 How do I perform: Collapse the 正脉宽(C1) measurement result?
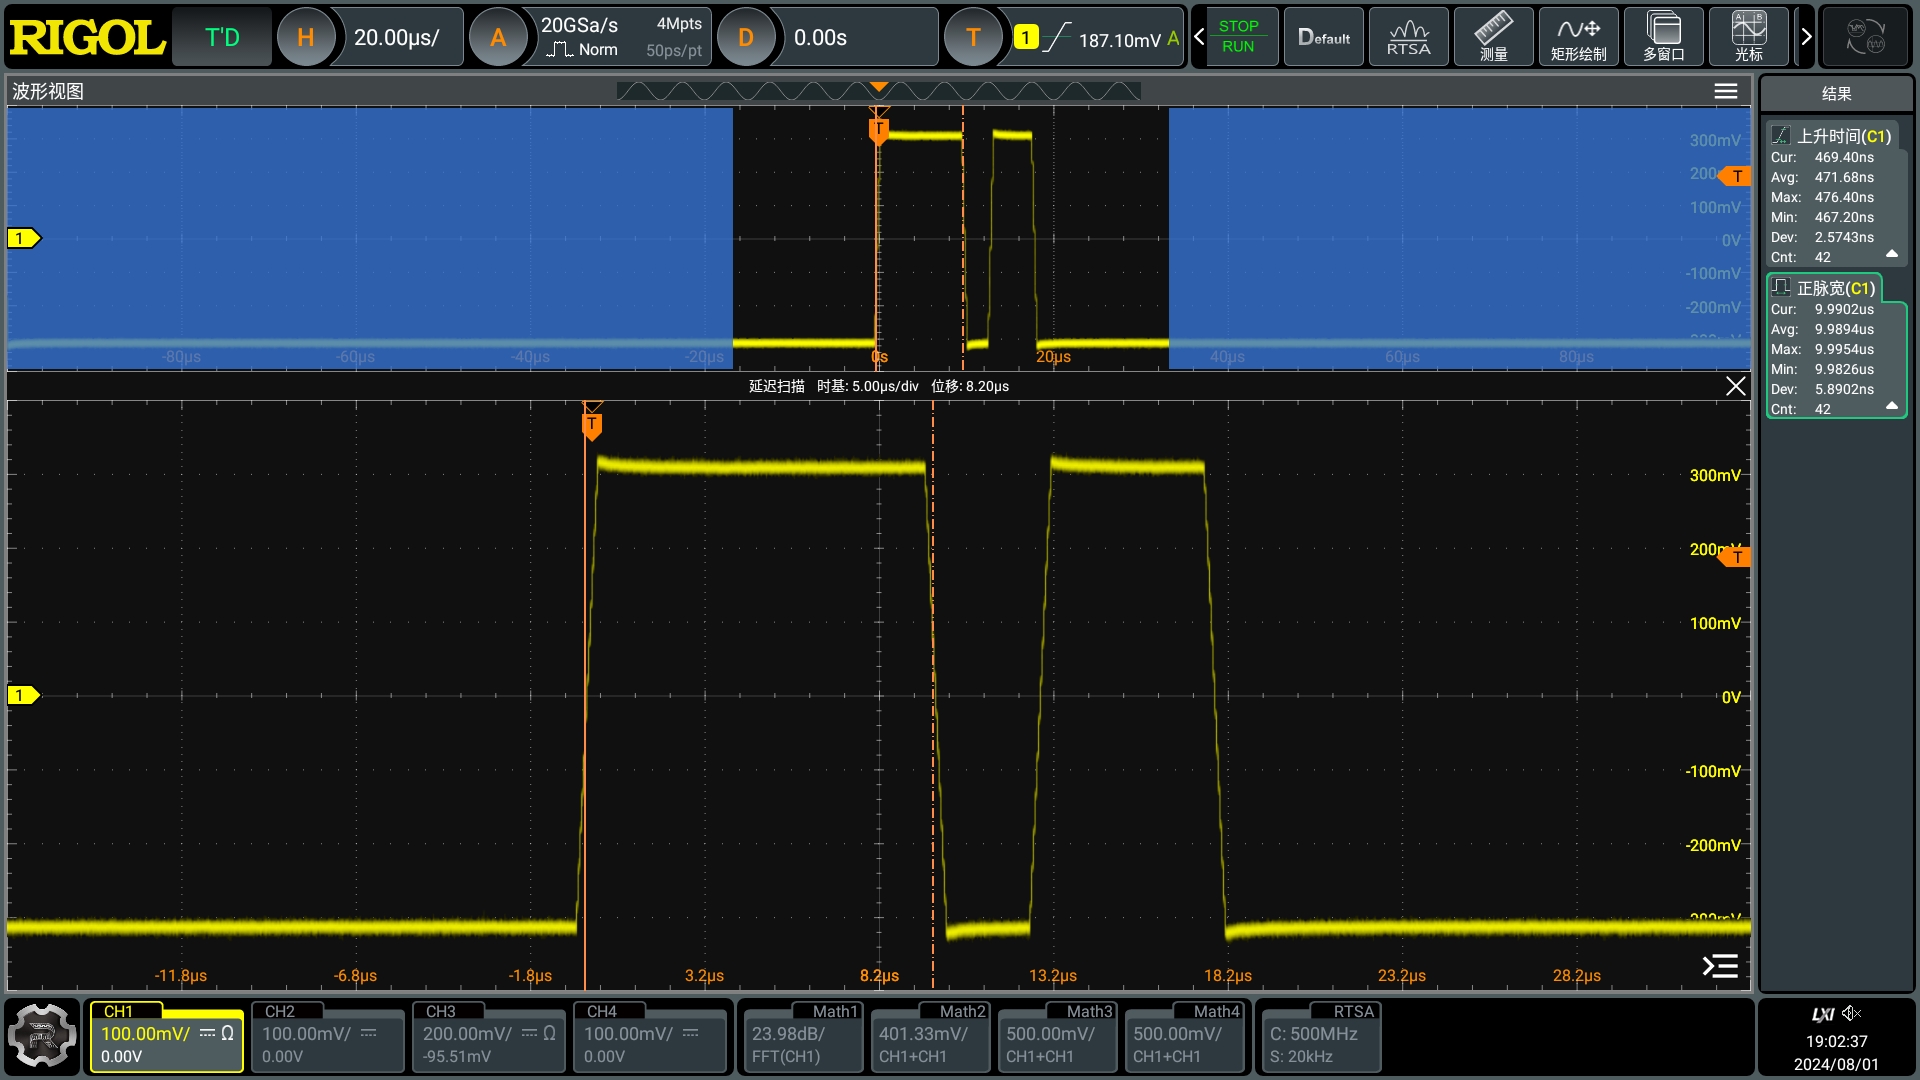coord(1893,405)
